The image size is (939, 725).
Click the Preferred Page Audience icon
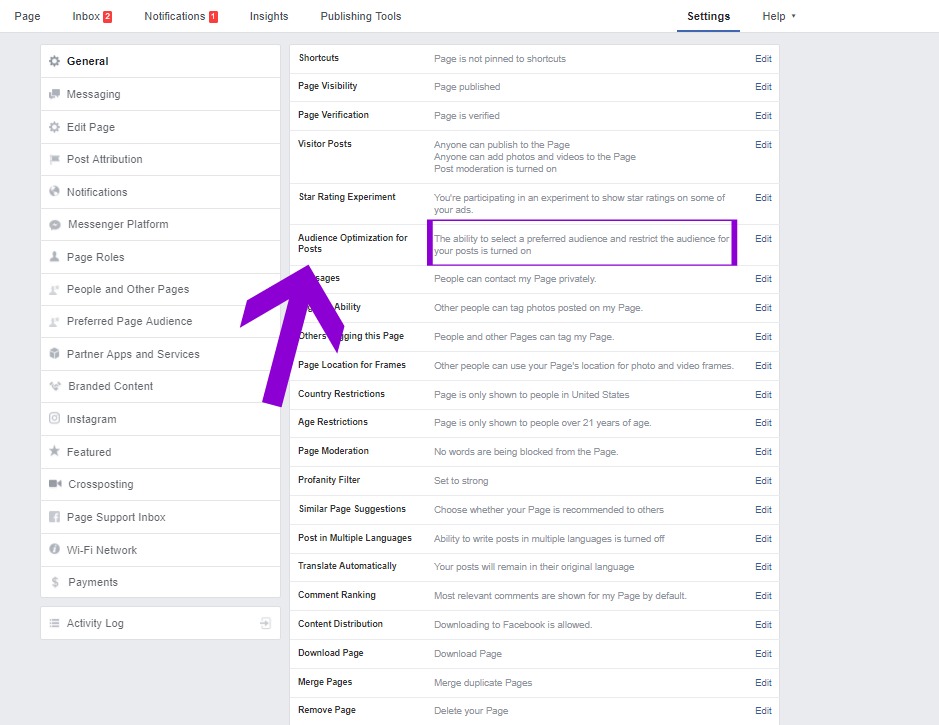point(54,321)
